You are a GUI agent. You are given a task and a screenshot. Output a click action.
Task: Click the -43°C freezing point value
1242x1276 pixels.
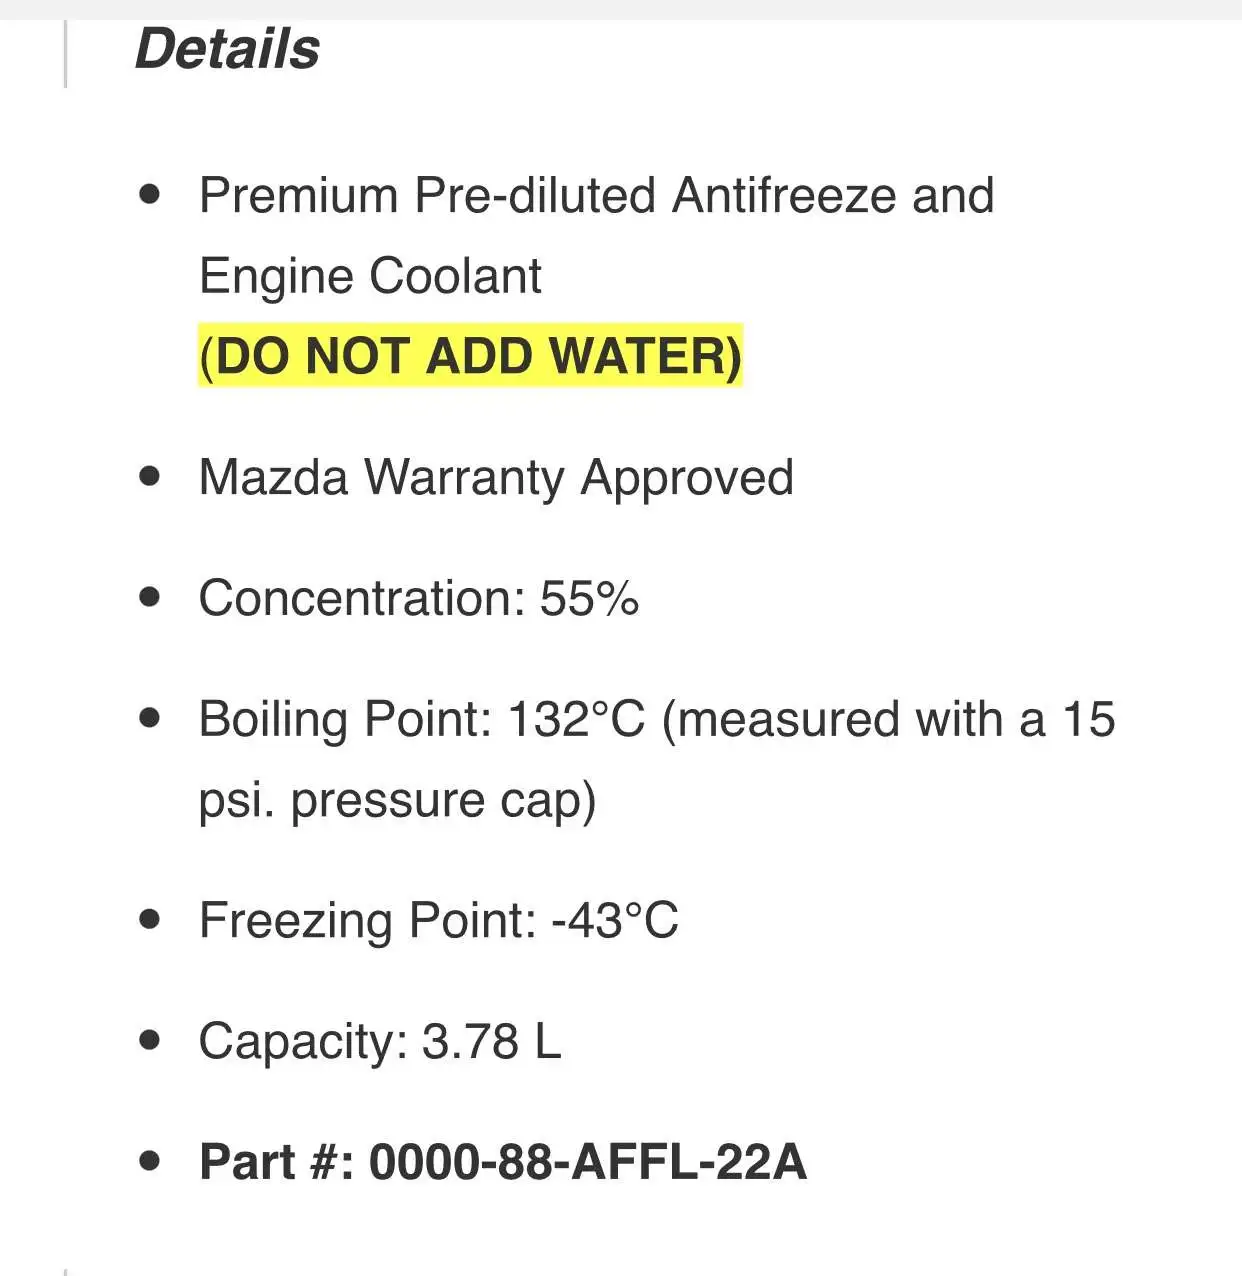pos(615,920)
